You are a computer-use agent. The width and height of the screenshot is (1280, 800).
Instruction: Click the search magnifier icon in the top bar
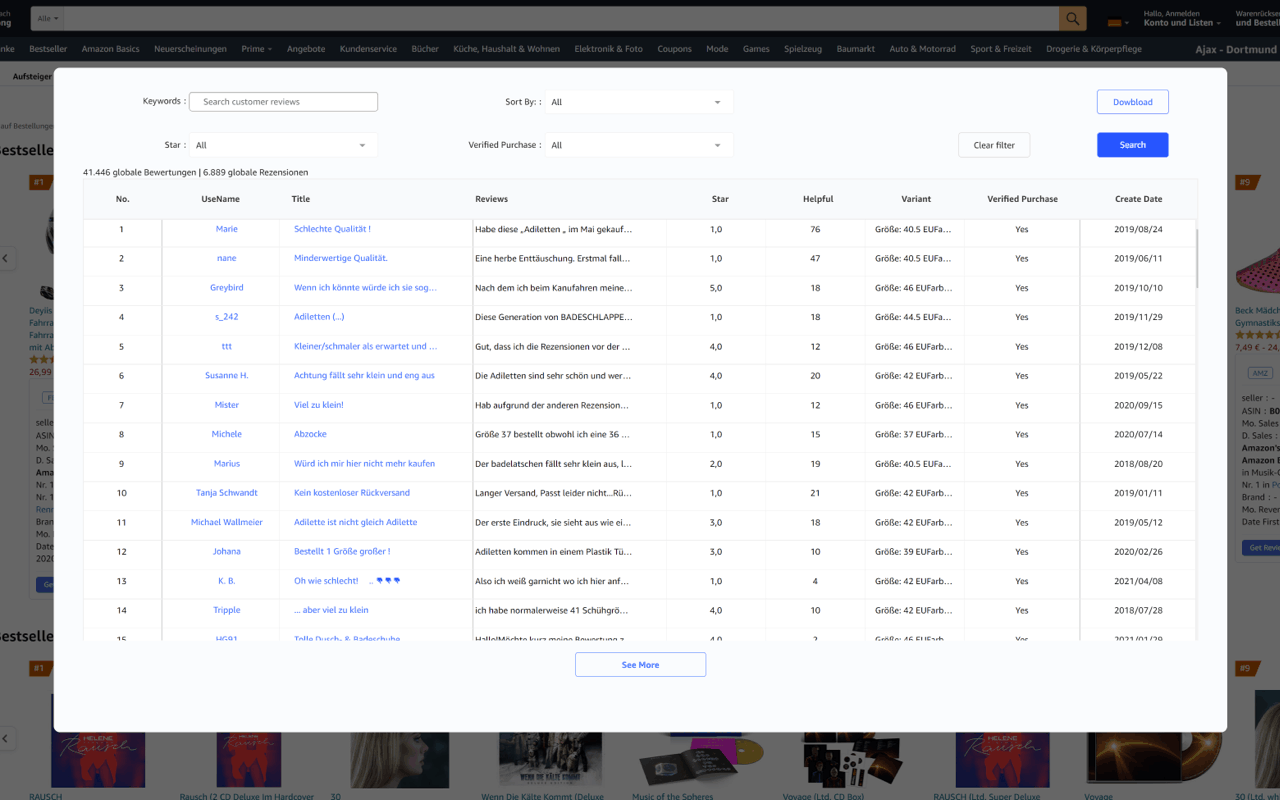pos(1072,18)
